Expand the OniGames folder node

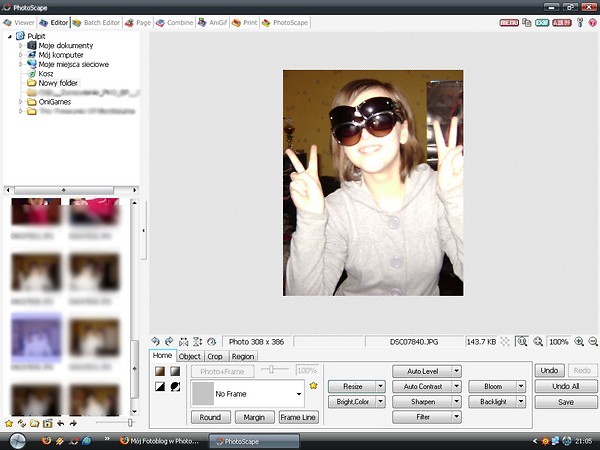tap(21, 102)
